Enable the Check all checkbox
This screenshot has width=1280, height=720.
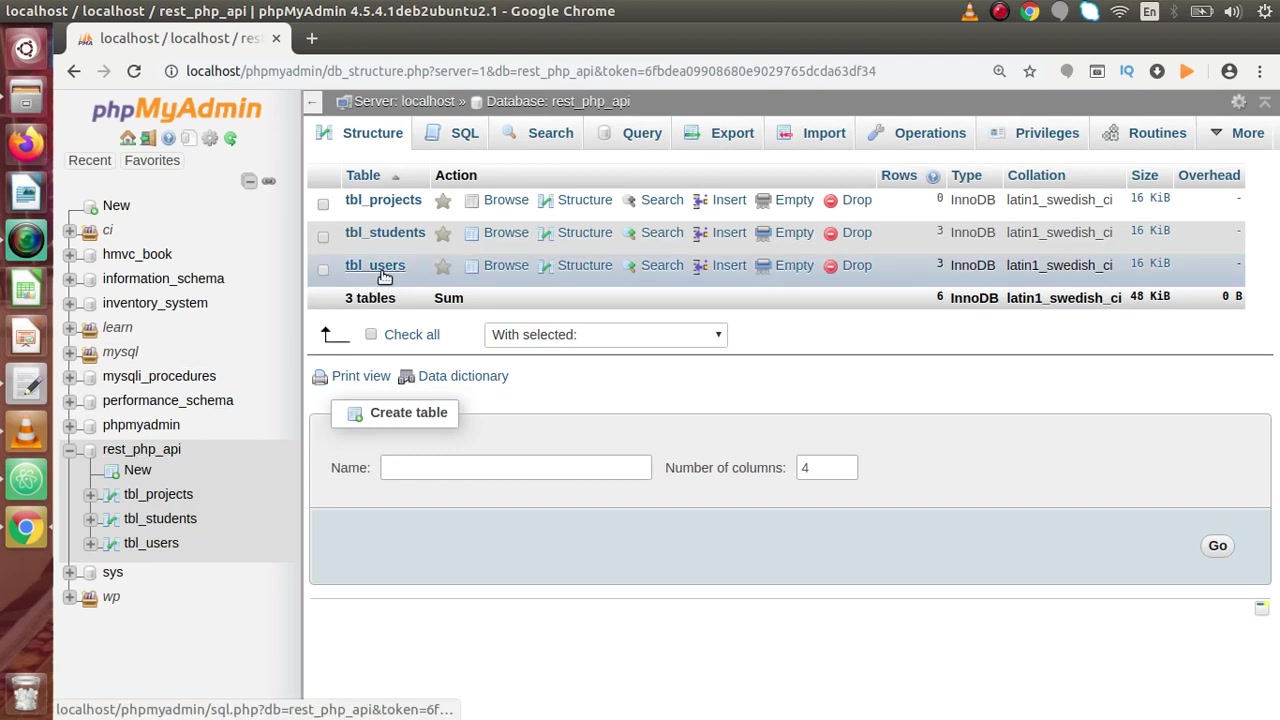click(371, 334)
